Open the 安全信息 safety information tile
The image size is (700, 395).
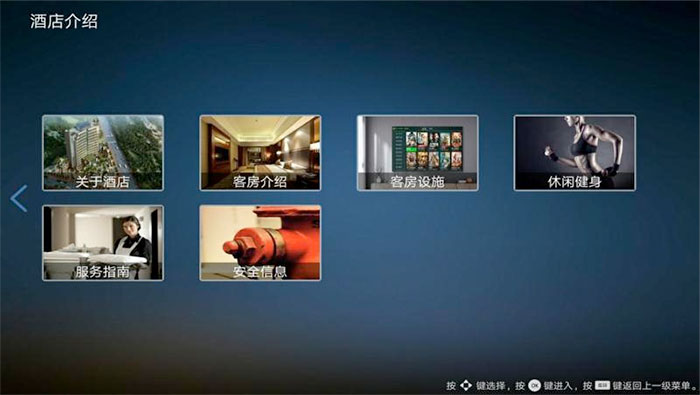260,243
